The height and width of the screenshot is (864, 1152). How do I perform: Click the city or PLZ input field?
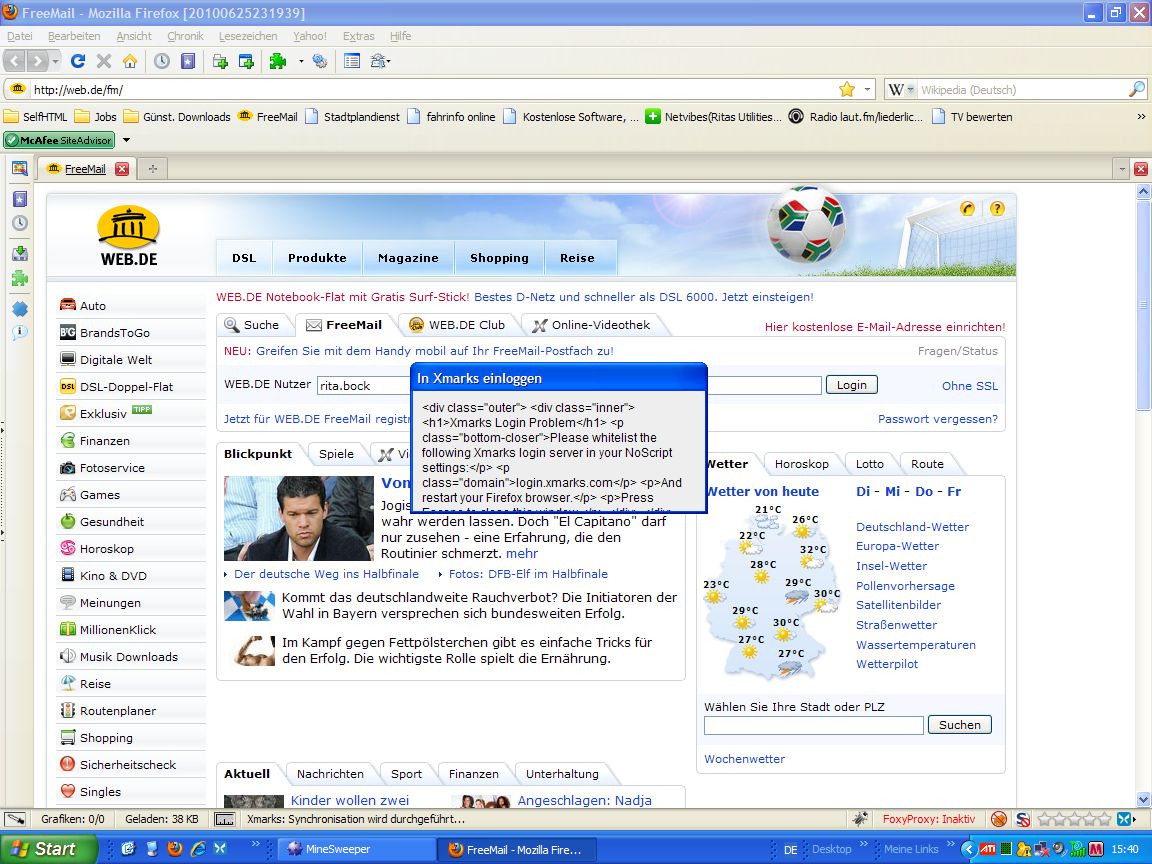point(812,725)
